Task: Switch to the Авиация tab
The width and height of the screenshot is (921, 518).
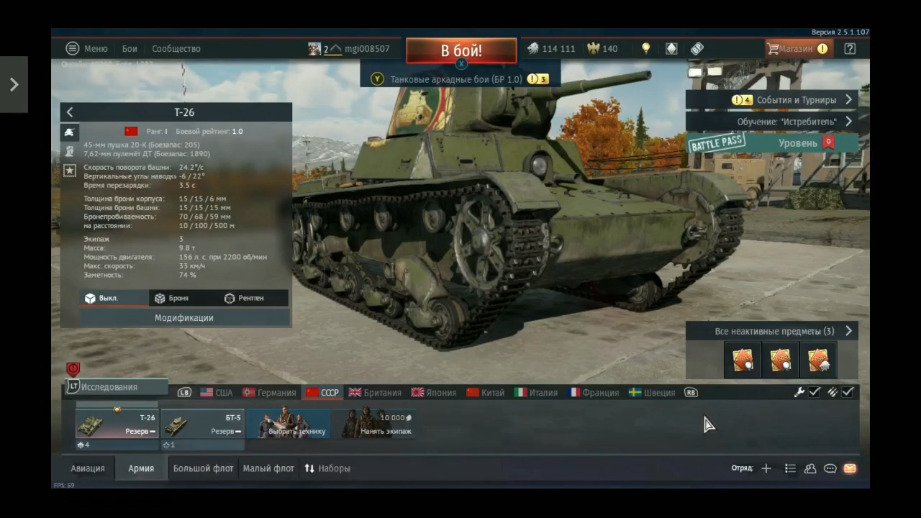Action: [x=87, y=468]
